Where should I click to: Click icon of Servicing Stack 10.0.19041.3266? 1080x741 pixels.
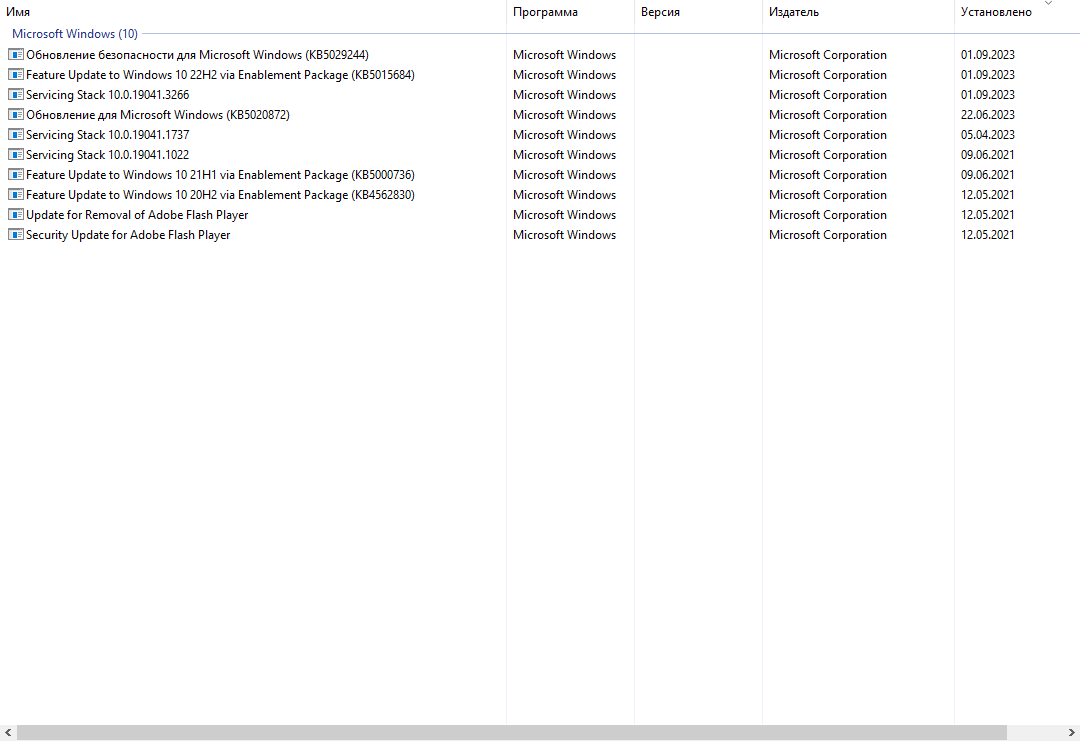(x=15, y=94)
